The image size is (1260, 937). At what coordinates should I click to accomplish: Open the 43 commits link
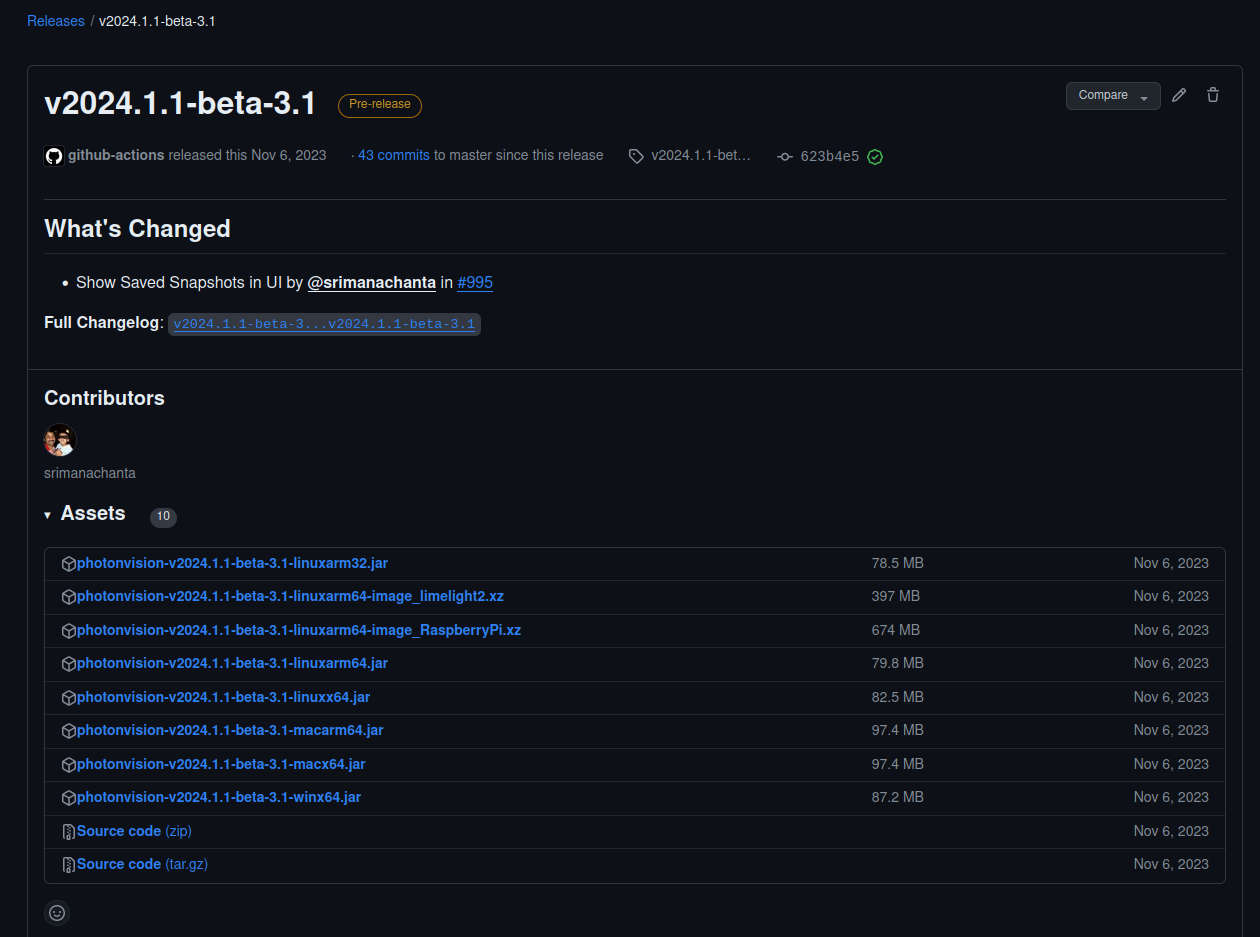[x=394, y=155]
